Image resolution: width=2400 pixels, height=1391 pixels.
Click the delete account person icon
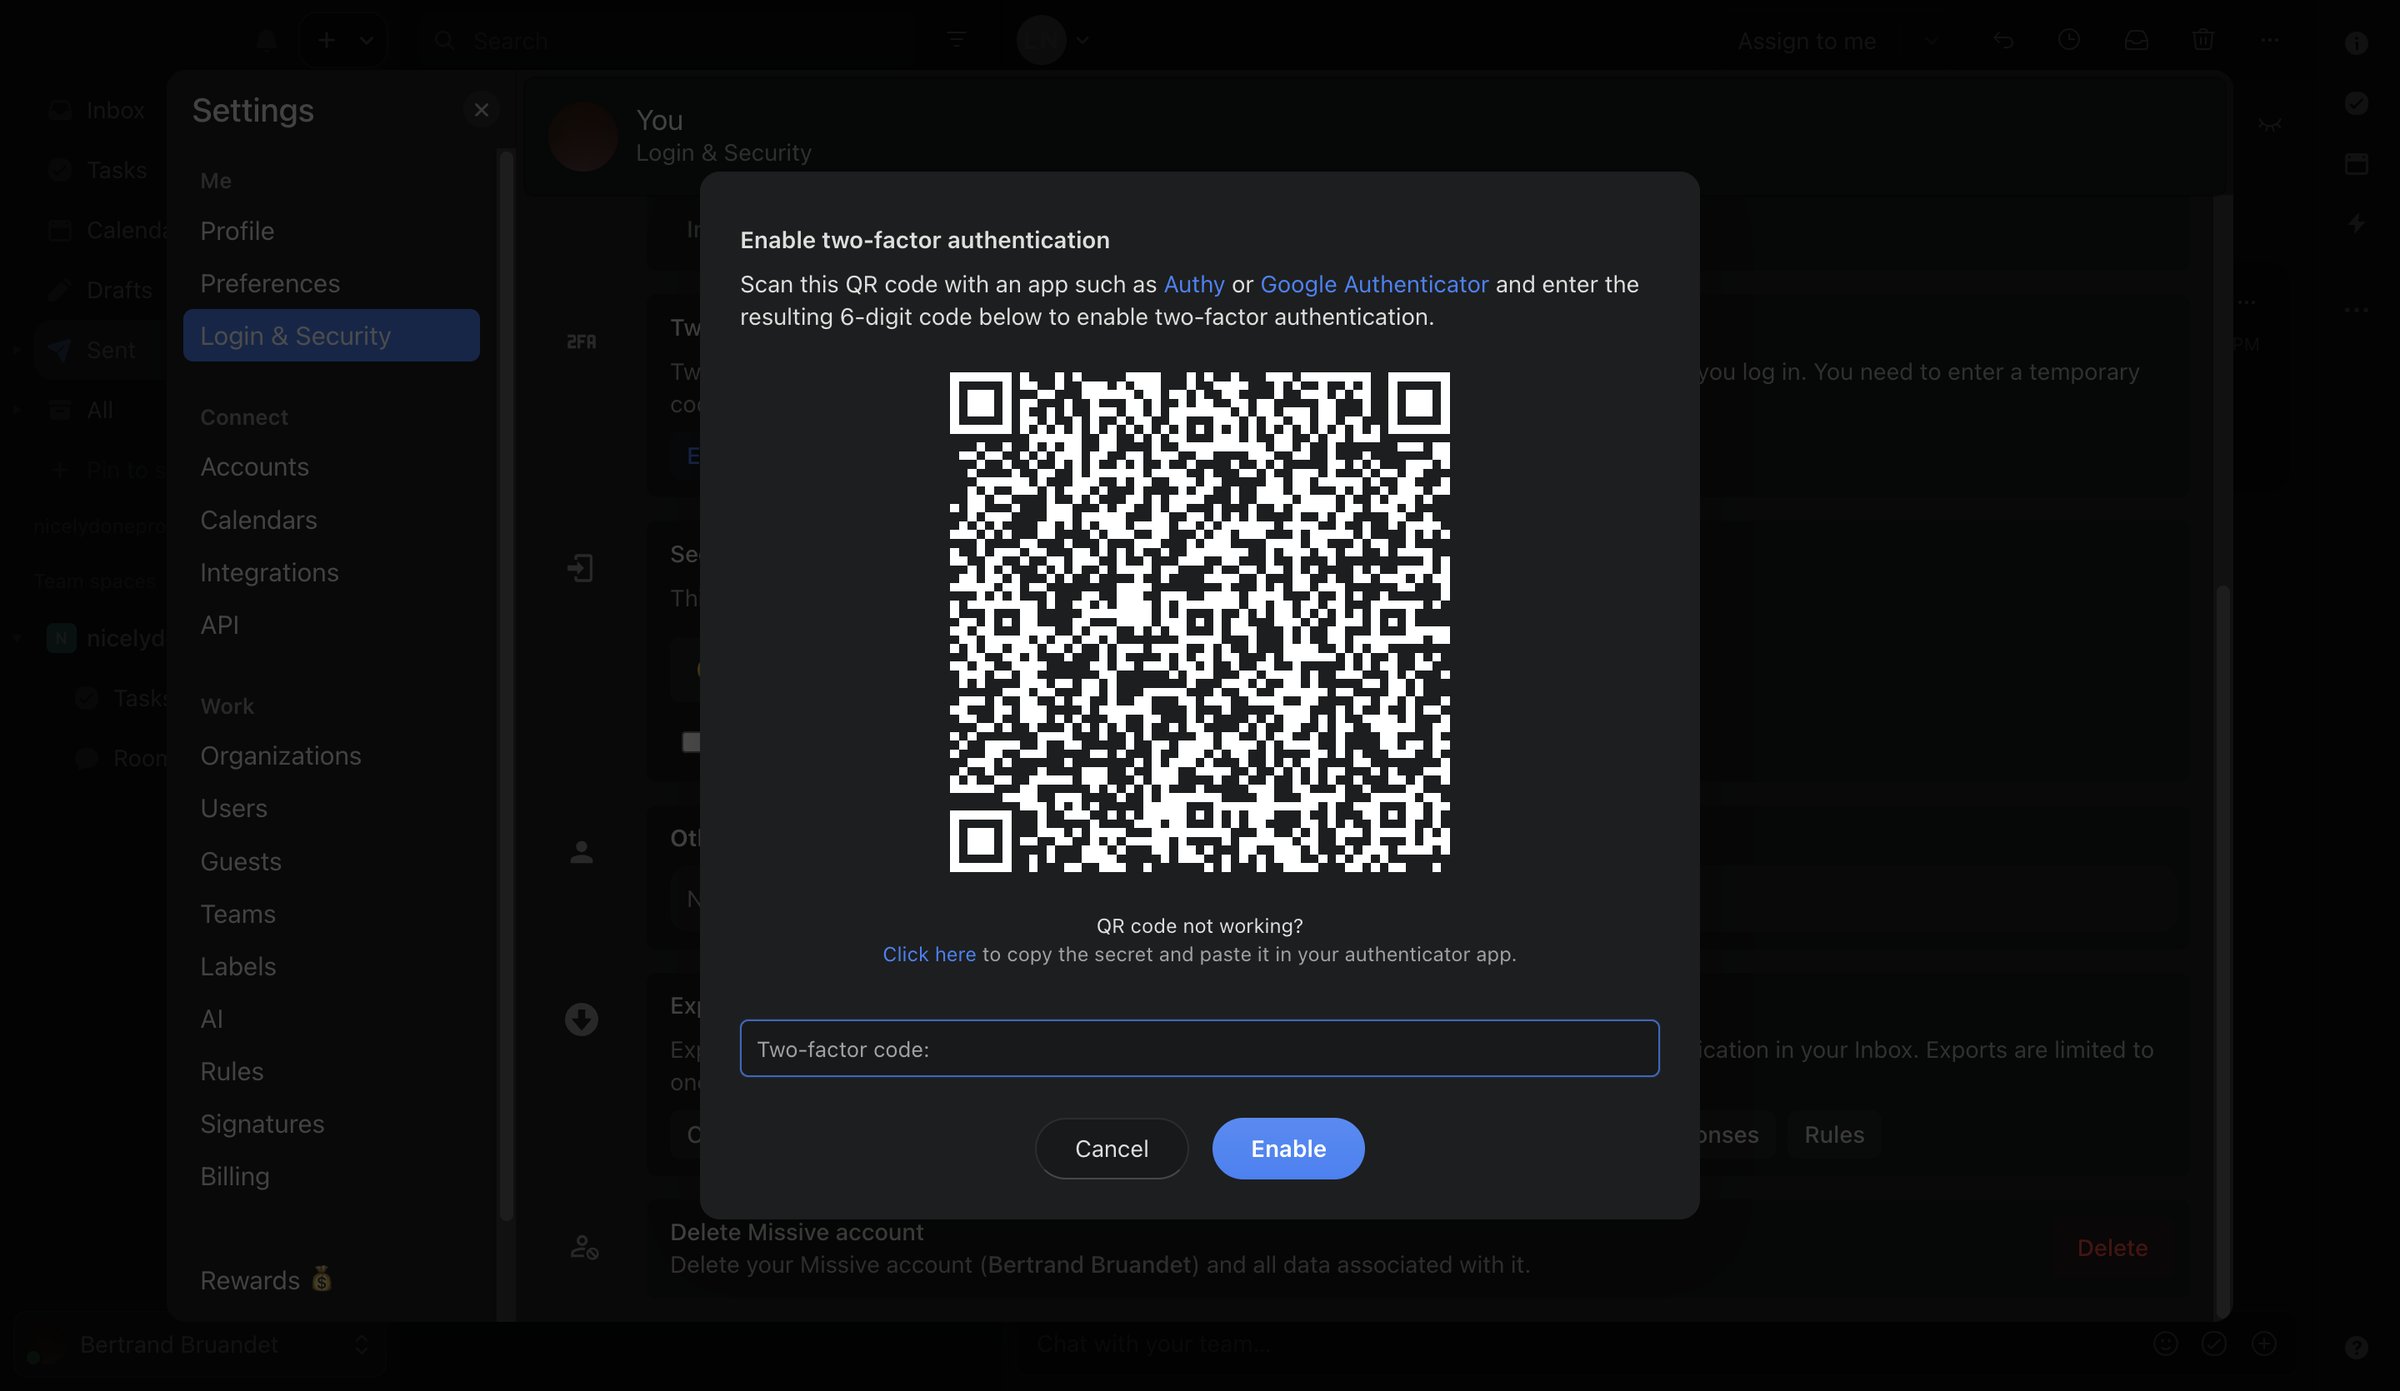coord(584,1247)
